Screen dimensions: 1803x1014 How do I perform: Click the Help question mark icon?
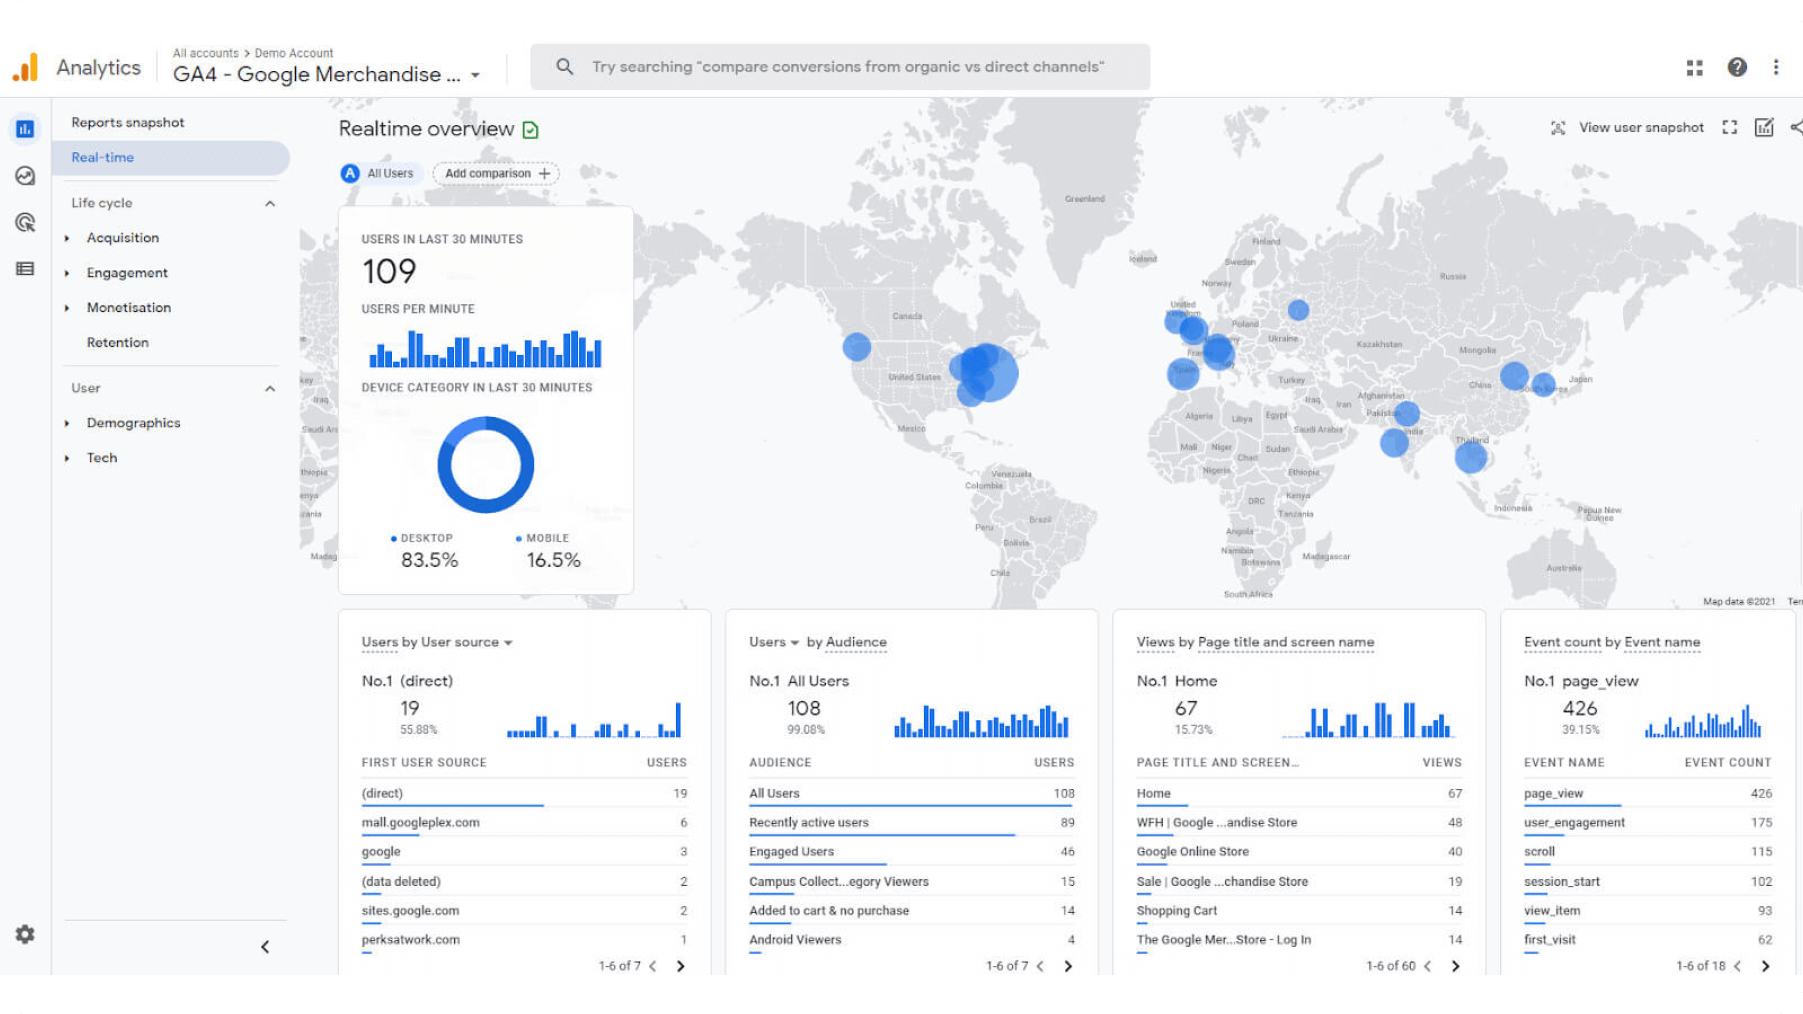point(1737,67)
